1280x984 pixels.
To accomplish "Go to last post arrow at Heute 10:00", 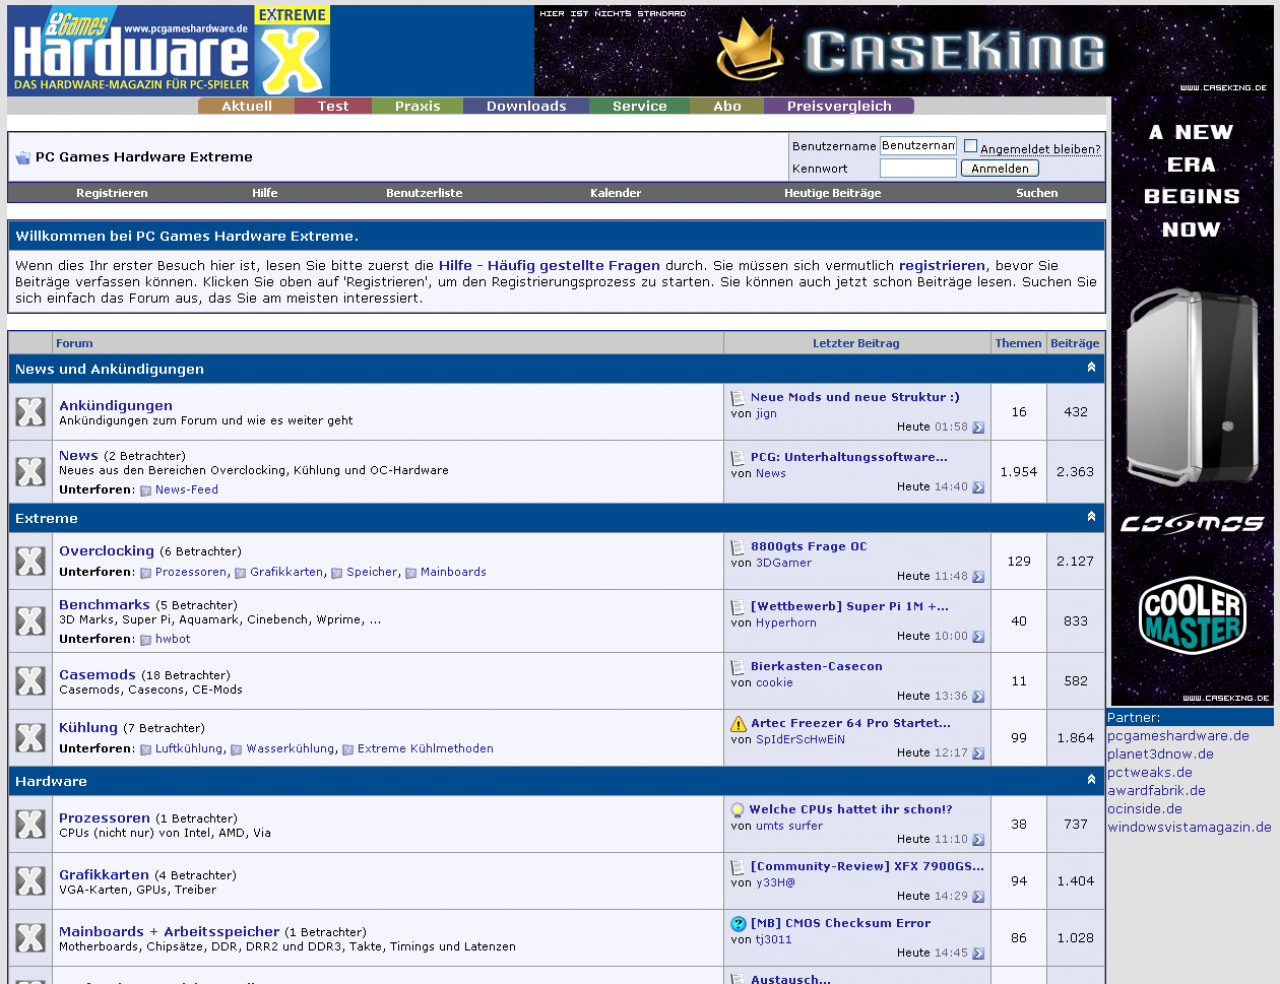I will click(978, 636).
